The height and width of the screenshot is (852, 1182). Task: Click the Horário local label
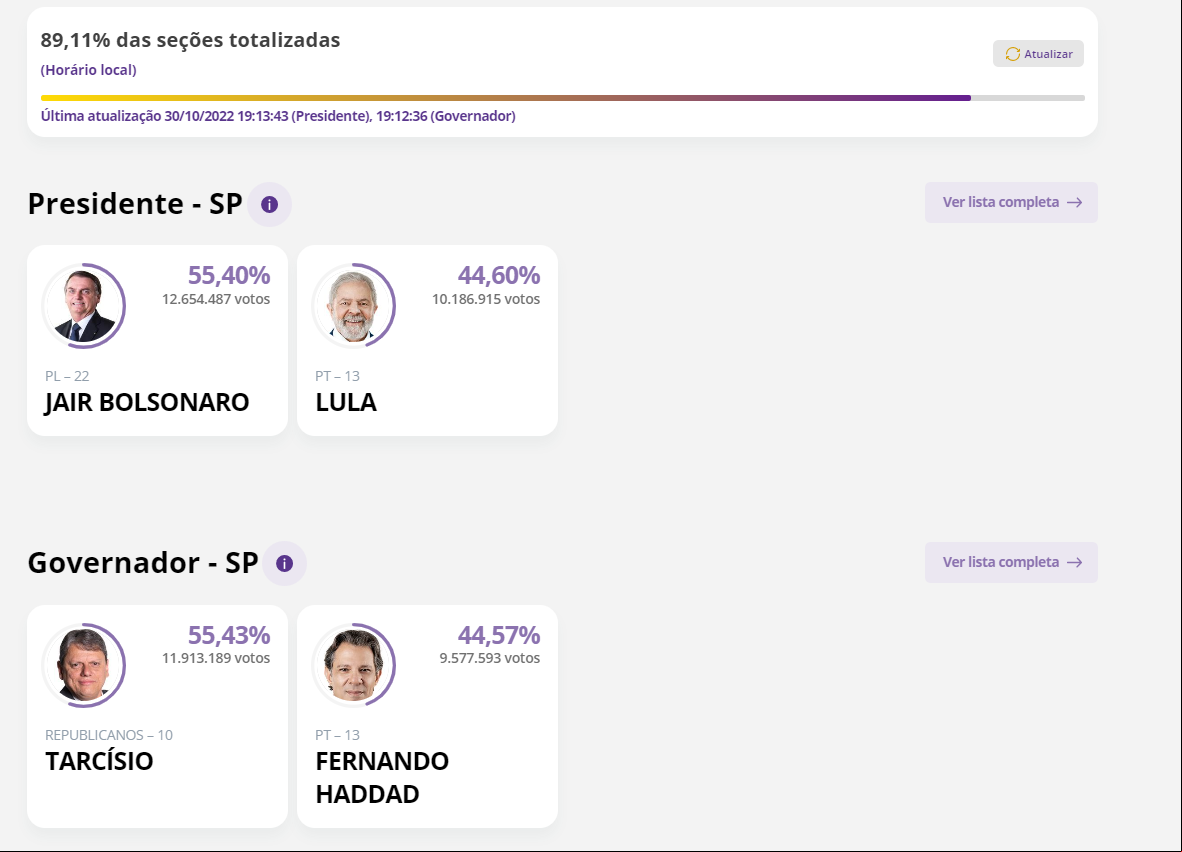tap(88, 70)
